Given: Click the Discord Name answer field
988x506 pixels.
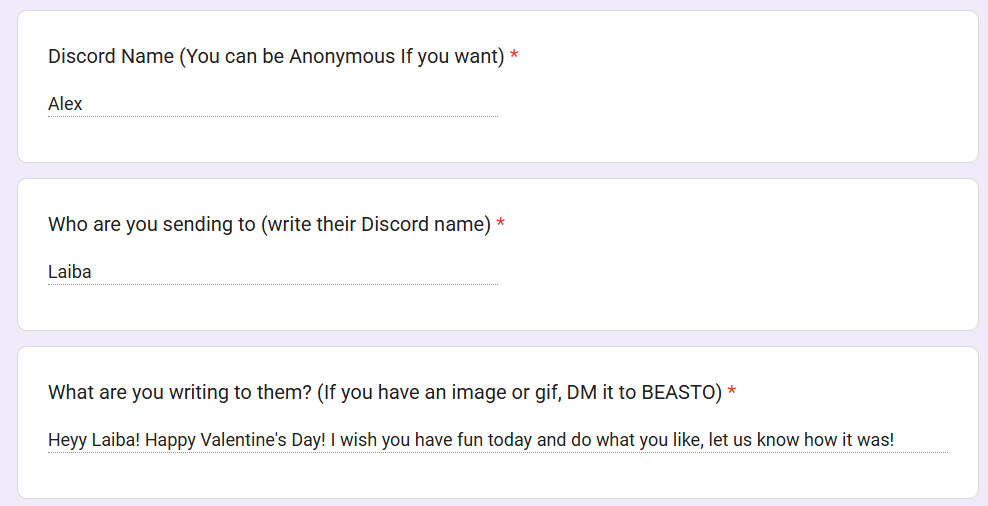Looking at the screenshot, I should 272,104.
